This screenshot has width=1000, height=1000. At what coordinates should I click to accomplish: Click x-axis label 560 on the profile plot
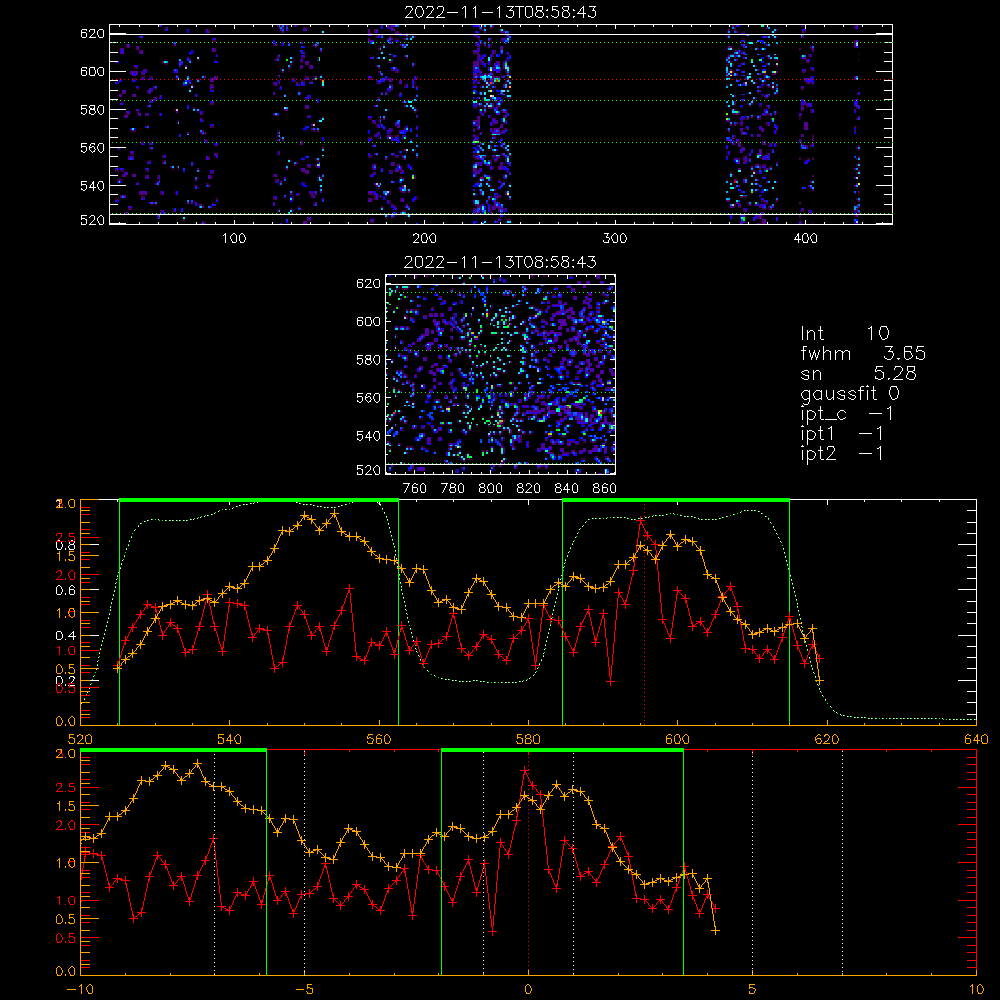[x=379, y=739]
